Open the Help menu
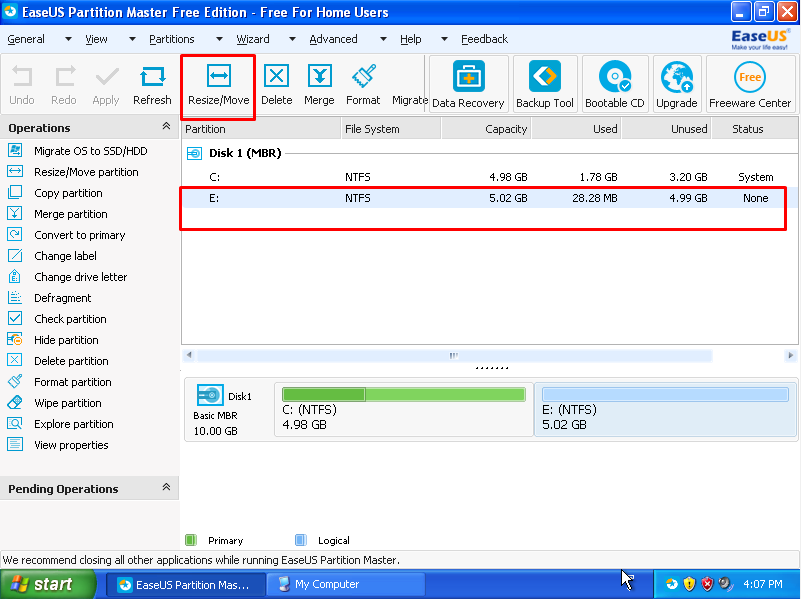Viewport: 801px width, 599px height. point(411,39)
